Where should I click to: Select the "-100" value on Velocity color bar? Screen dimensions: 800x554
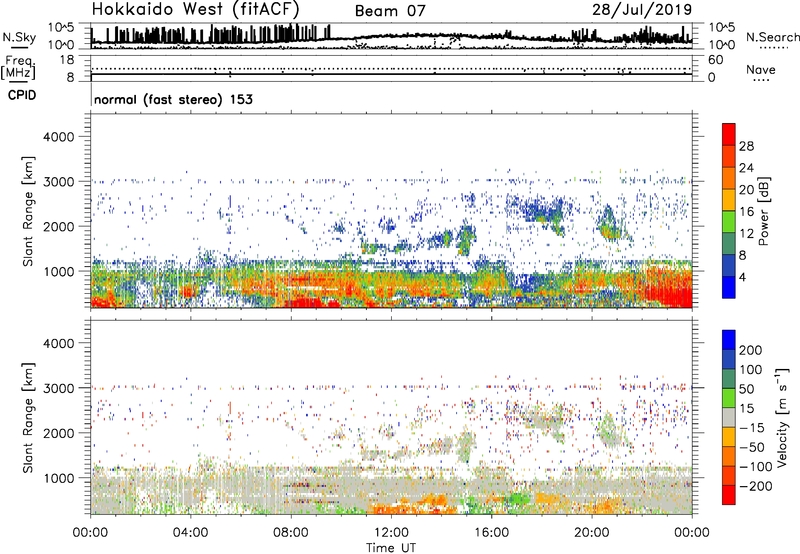pos(756,467)
